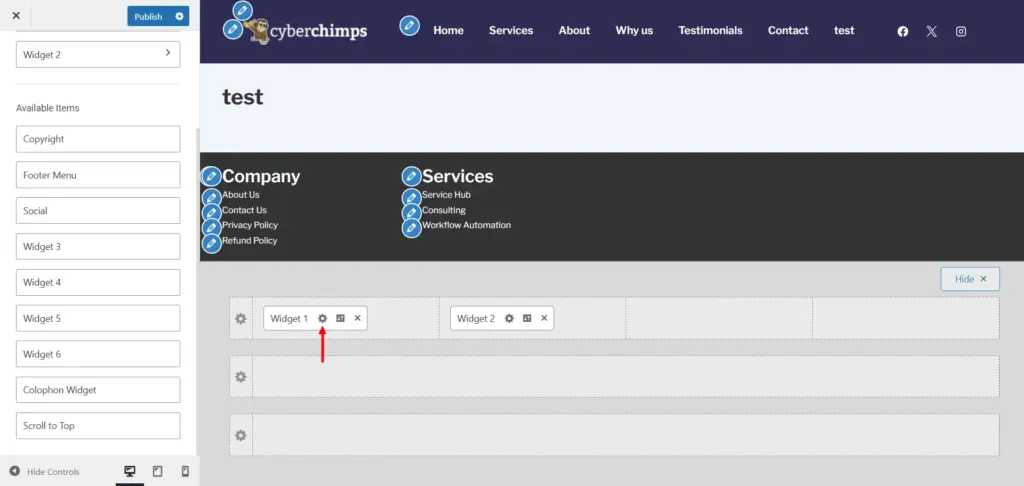Select the Colophon Widget item

coord(98,390)
